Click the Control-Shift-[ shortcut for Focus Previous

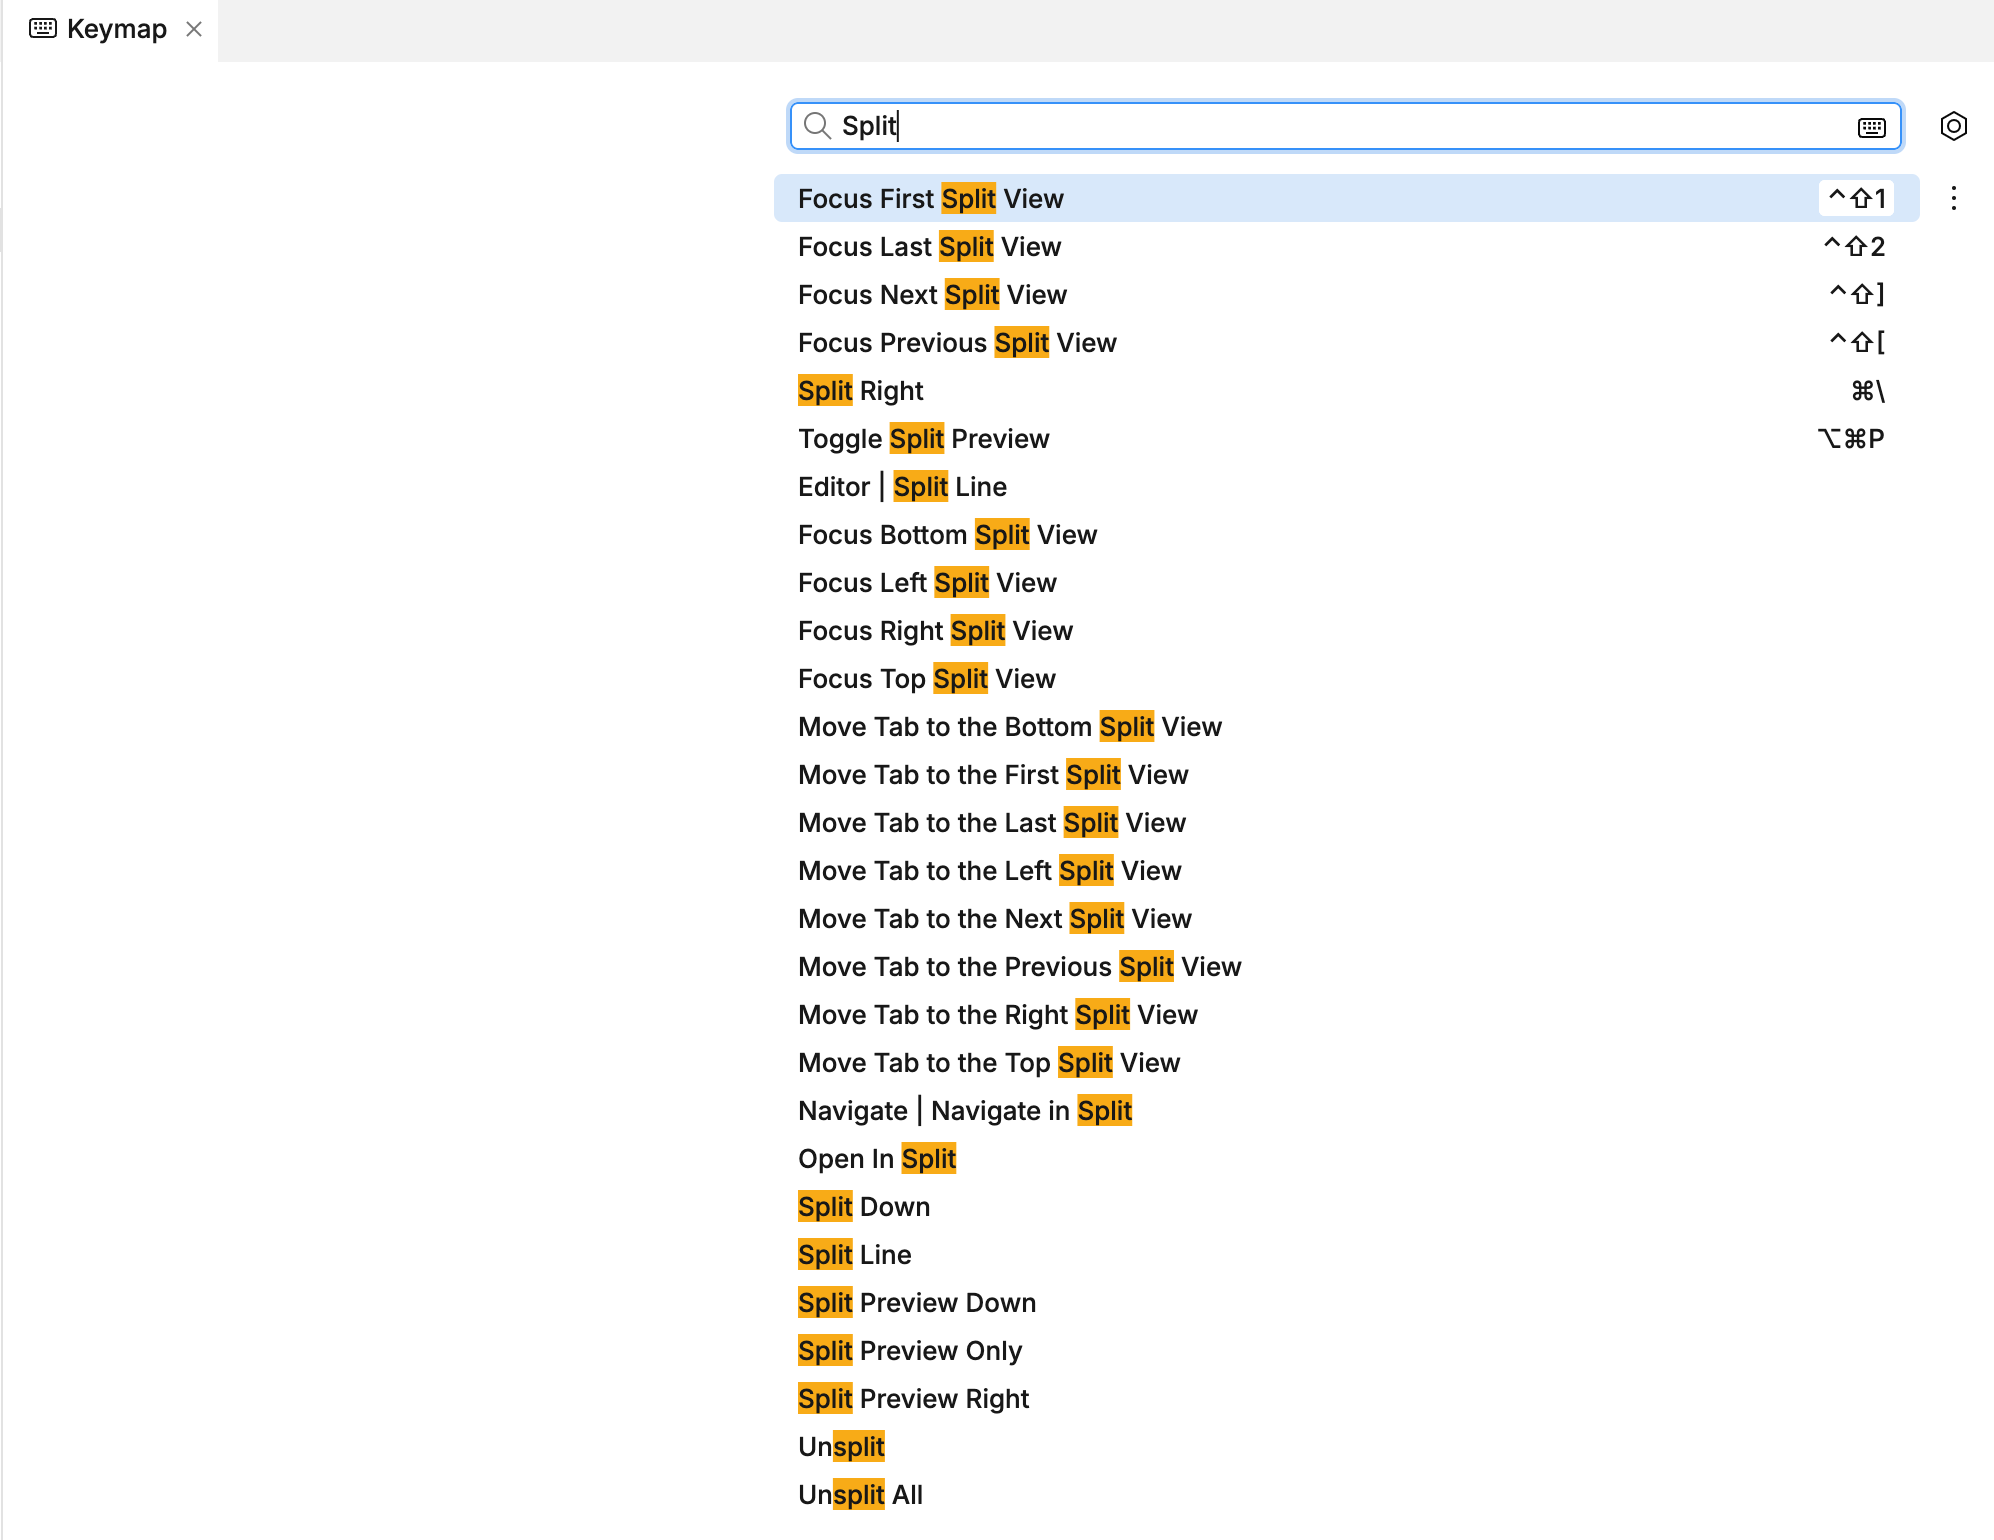[1857, 342]
